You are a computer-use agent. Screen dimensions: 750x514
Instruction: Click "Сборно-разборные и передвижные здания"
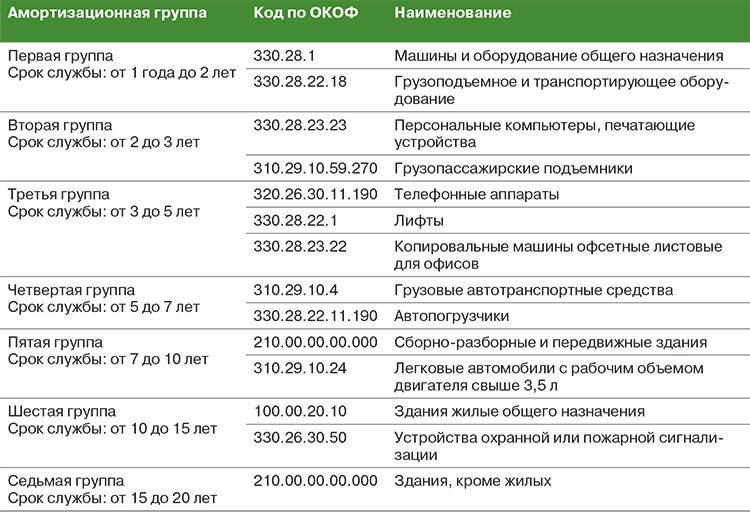(x=551, y=343)
